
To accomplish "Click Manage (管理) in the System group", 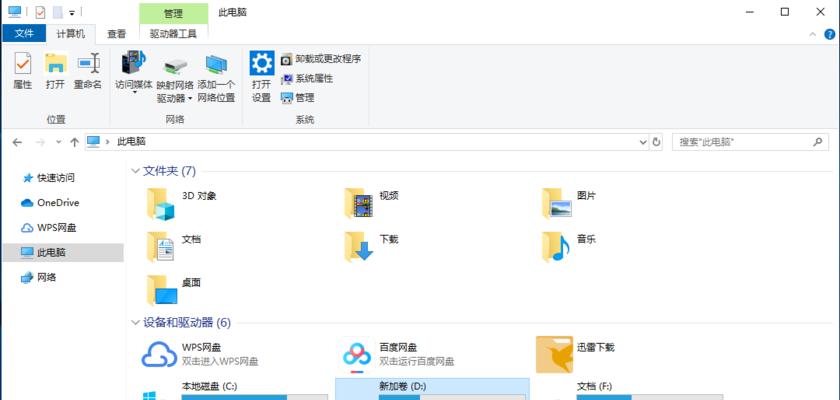I will pyautogui.click(x=298, y=97).
